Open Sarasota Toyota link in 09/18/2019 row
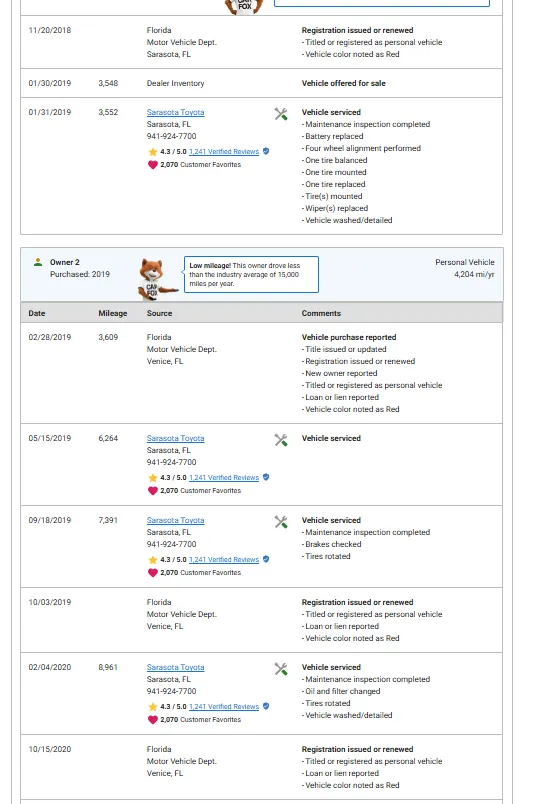This screenshot has height=804, width=536. pos(175,520)
